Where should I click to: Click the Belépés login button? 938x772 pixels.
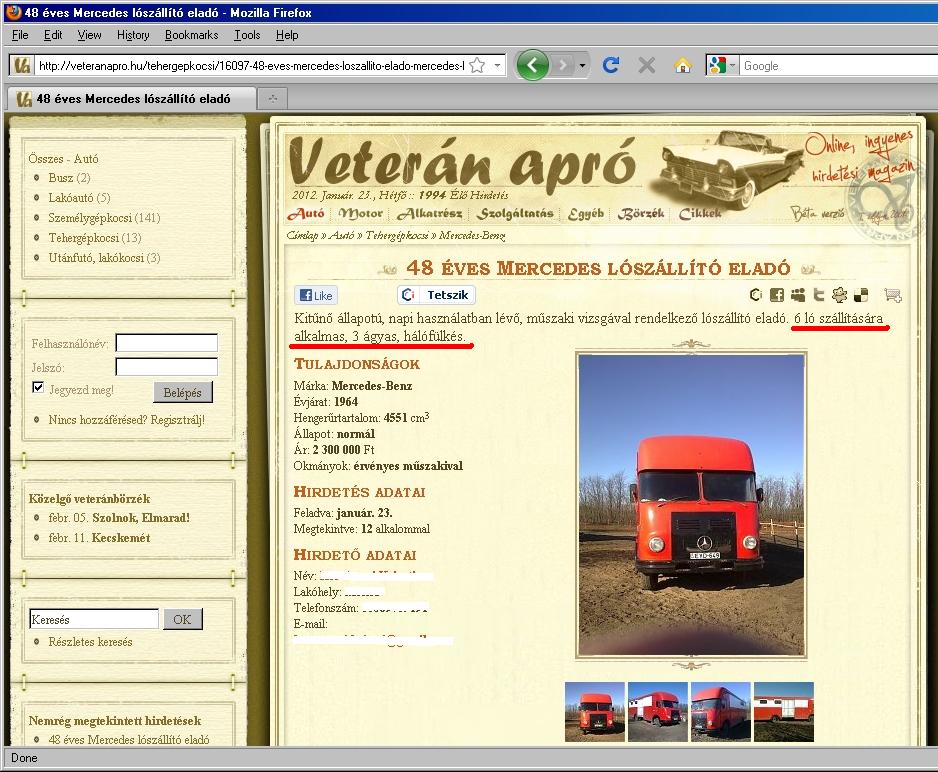point(183,393)
